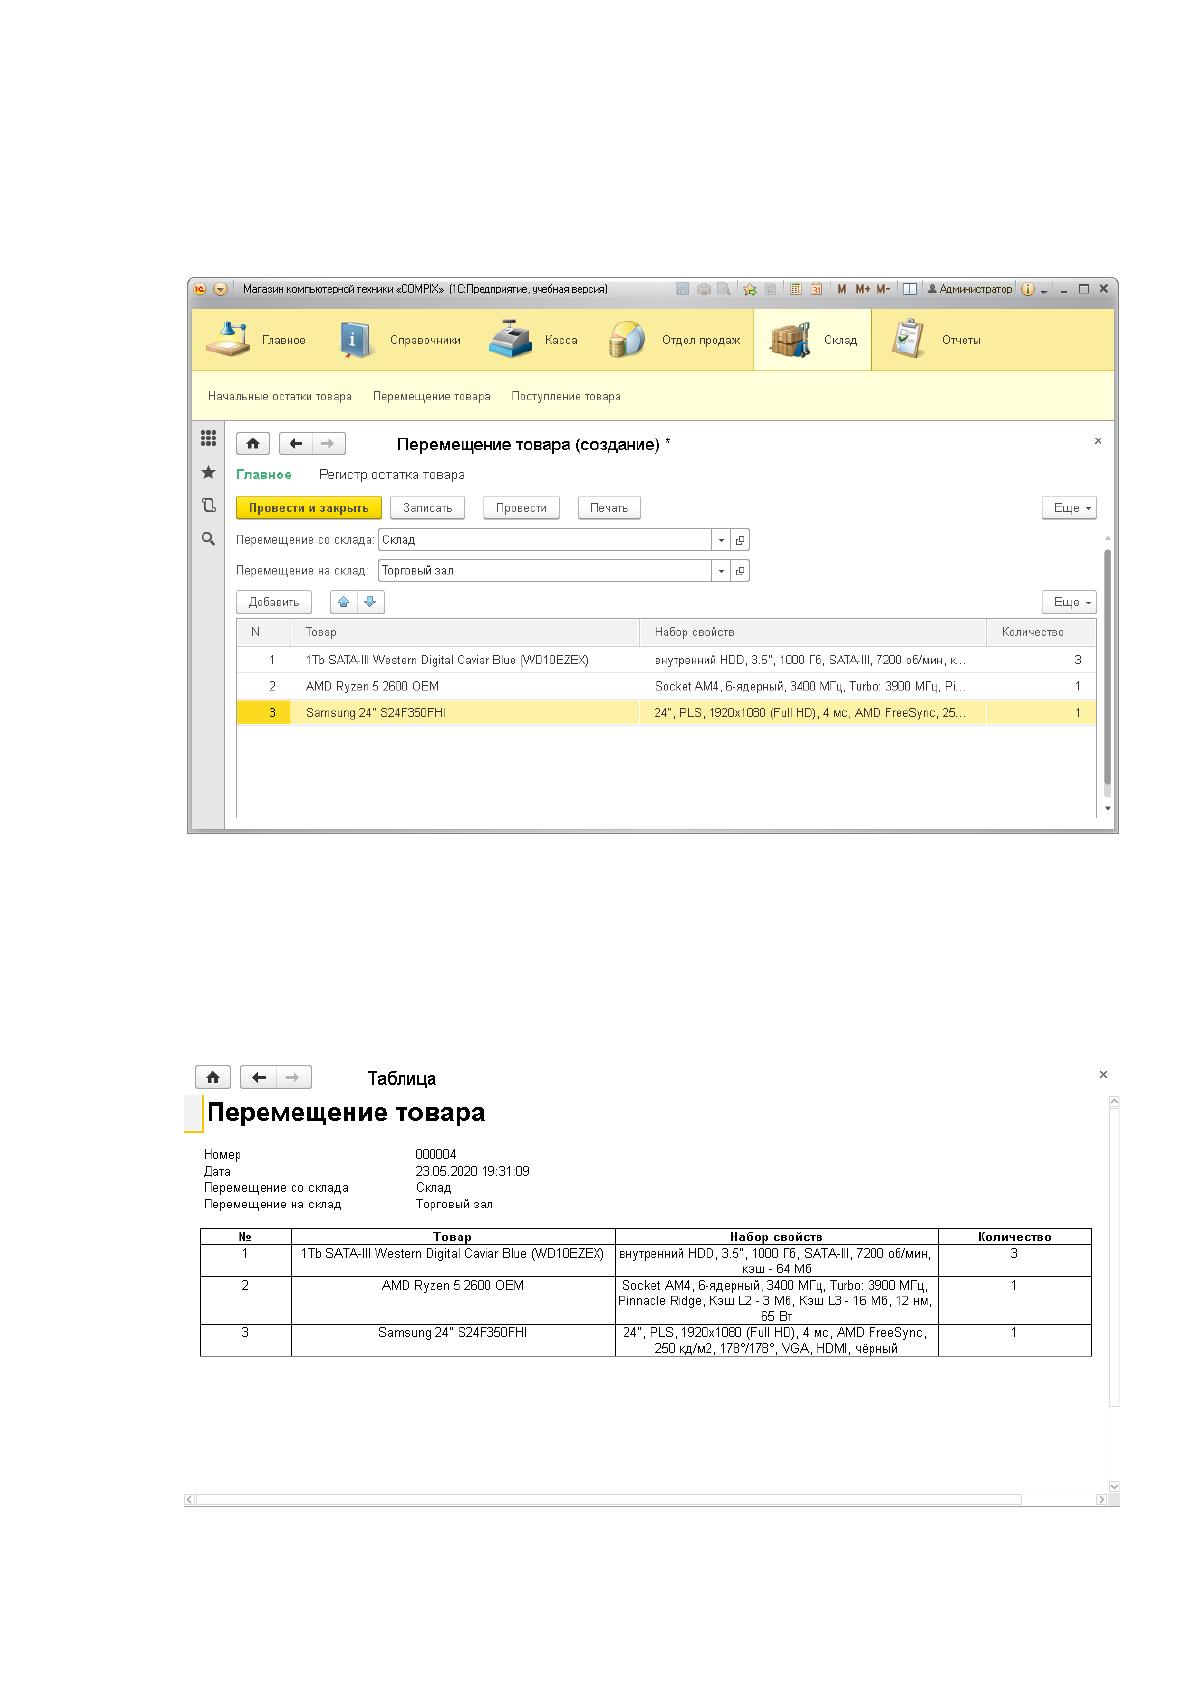Click home button in the Таблица window
1191x1684 pixels.
213,1077
